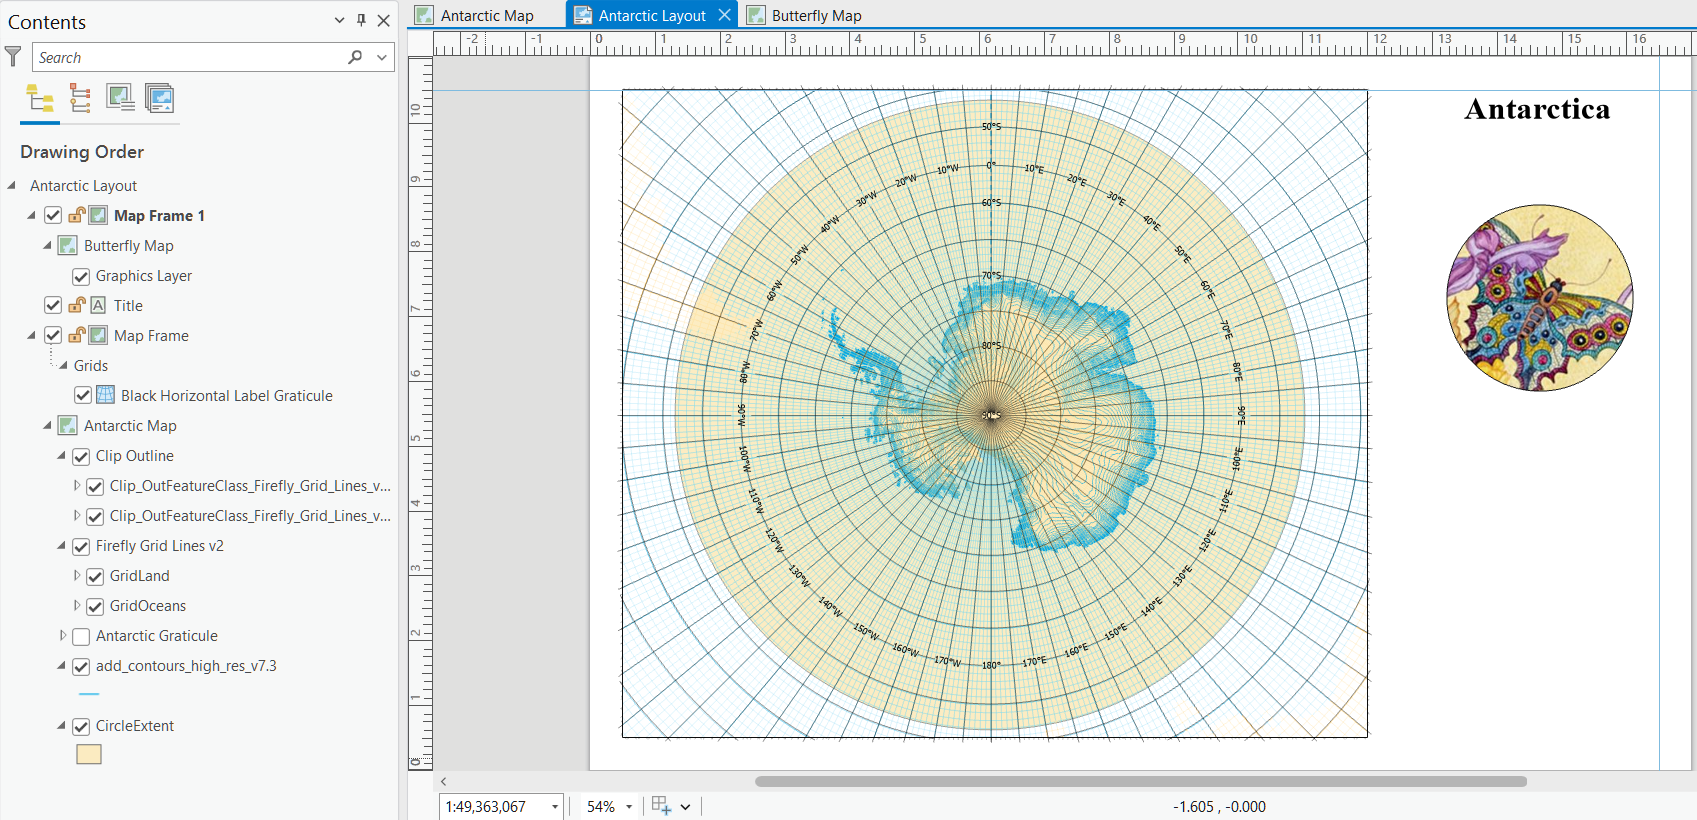Screen dimensions: 1697x820
Task: Open the map scale dropdown
Action: (x=555, y=807)
